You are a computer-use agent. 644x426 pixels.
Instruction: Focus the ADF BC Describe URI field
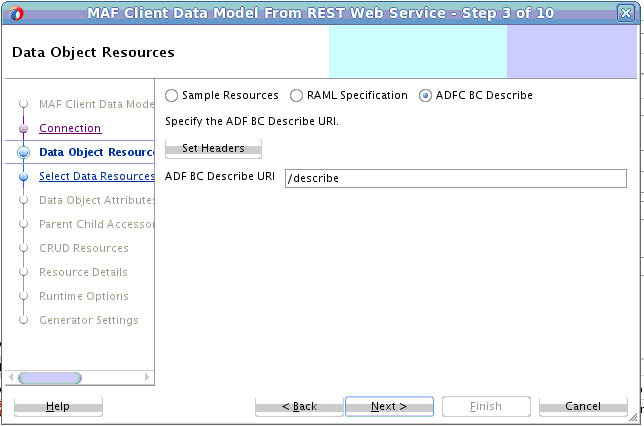[x=456, y=178]
